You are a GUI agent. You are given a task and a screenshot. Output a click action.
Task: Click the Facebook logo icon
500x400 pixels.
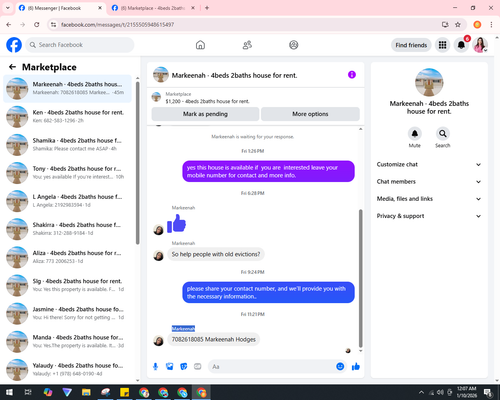(14, 45)
